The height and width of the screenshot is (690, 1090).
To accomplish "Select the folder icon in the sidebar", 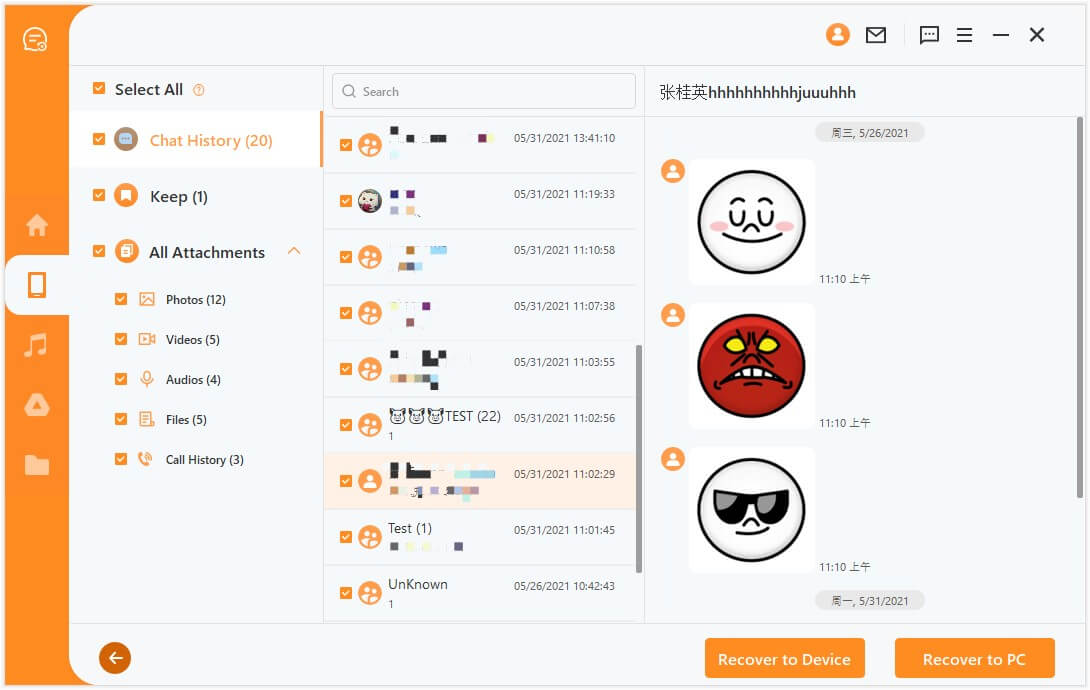I will (37, 462).
